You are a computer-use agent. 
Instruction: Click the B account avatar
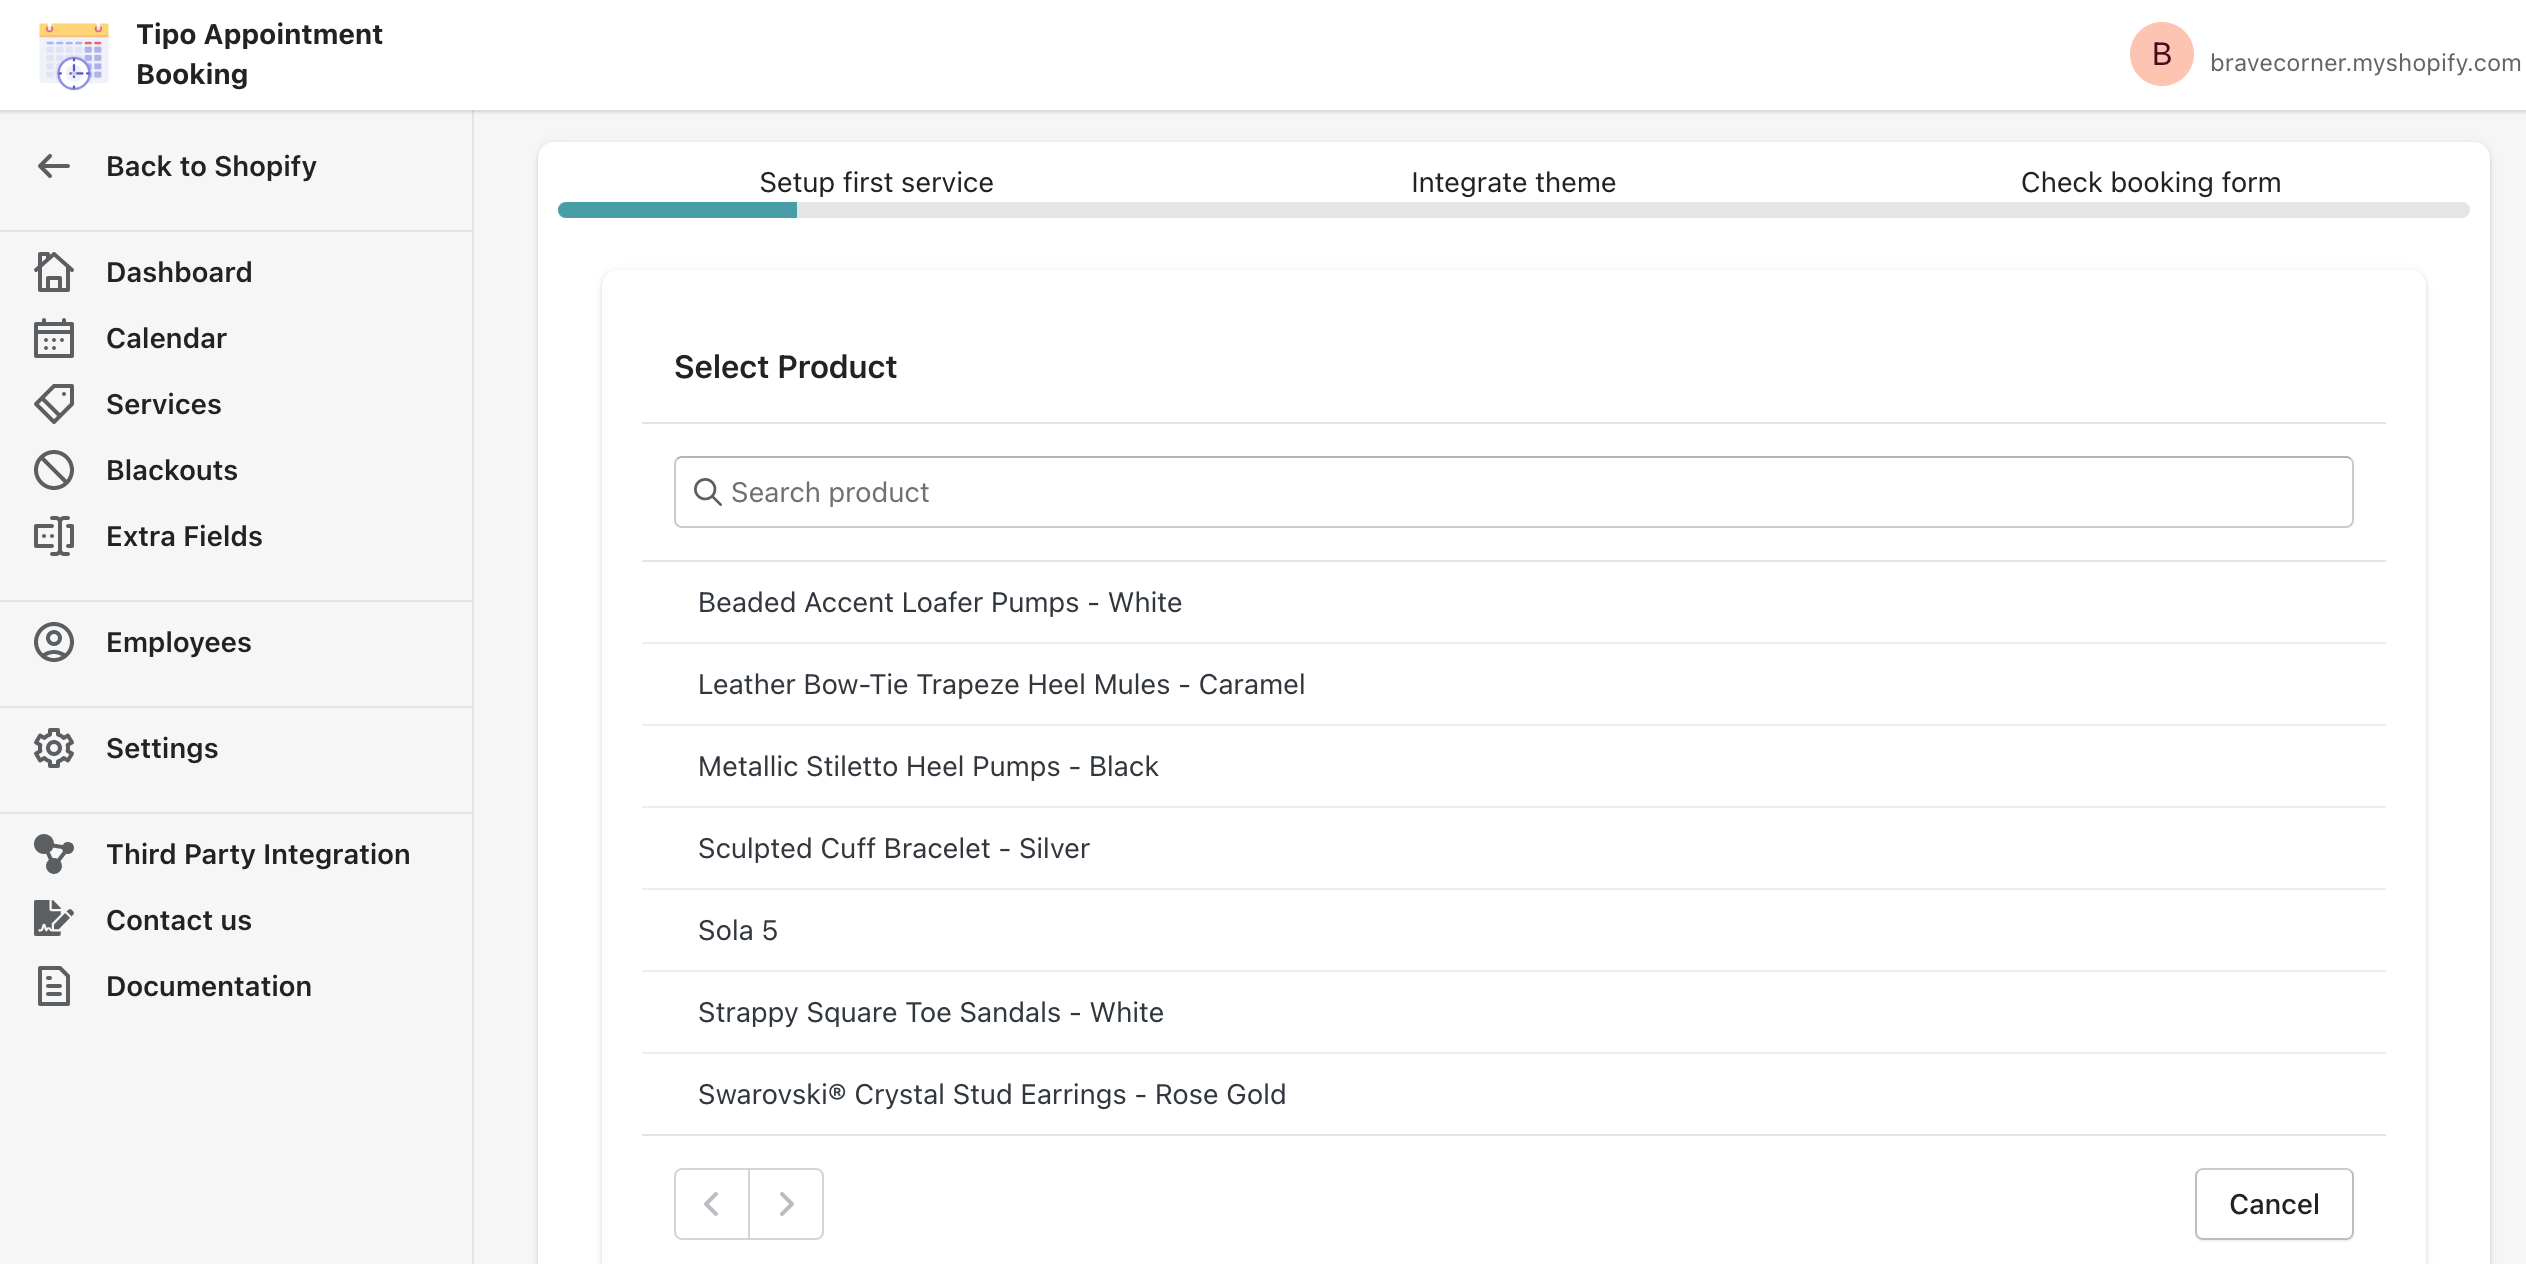[2161, 54]
